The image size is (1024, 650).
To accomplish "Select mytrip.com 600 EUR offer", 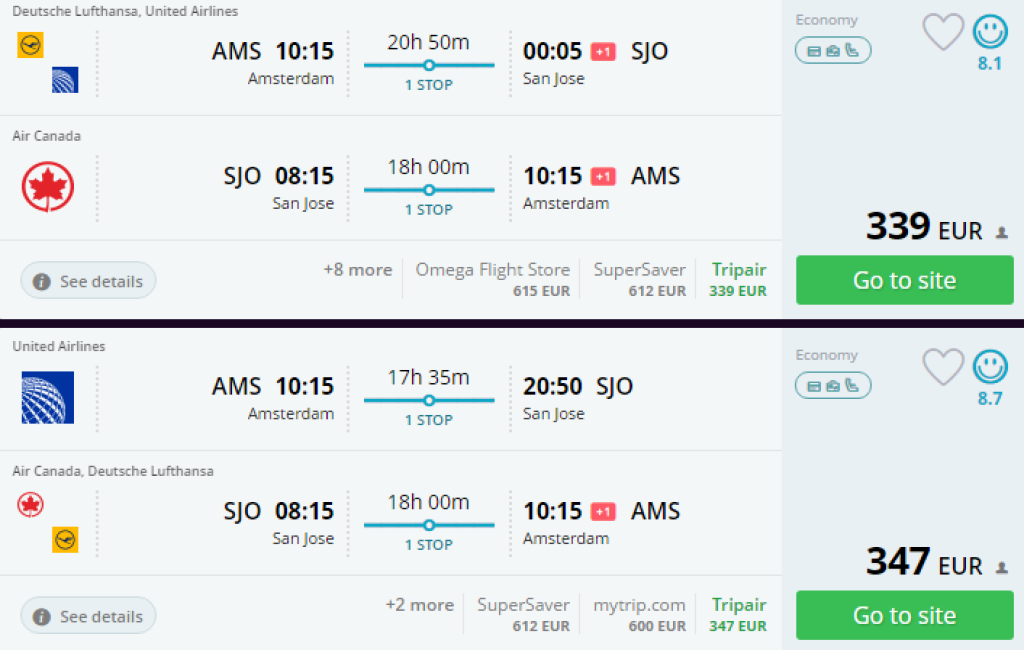I will click(x=639, y=614).
